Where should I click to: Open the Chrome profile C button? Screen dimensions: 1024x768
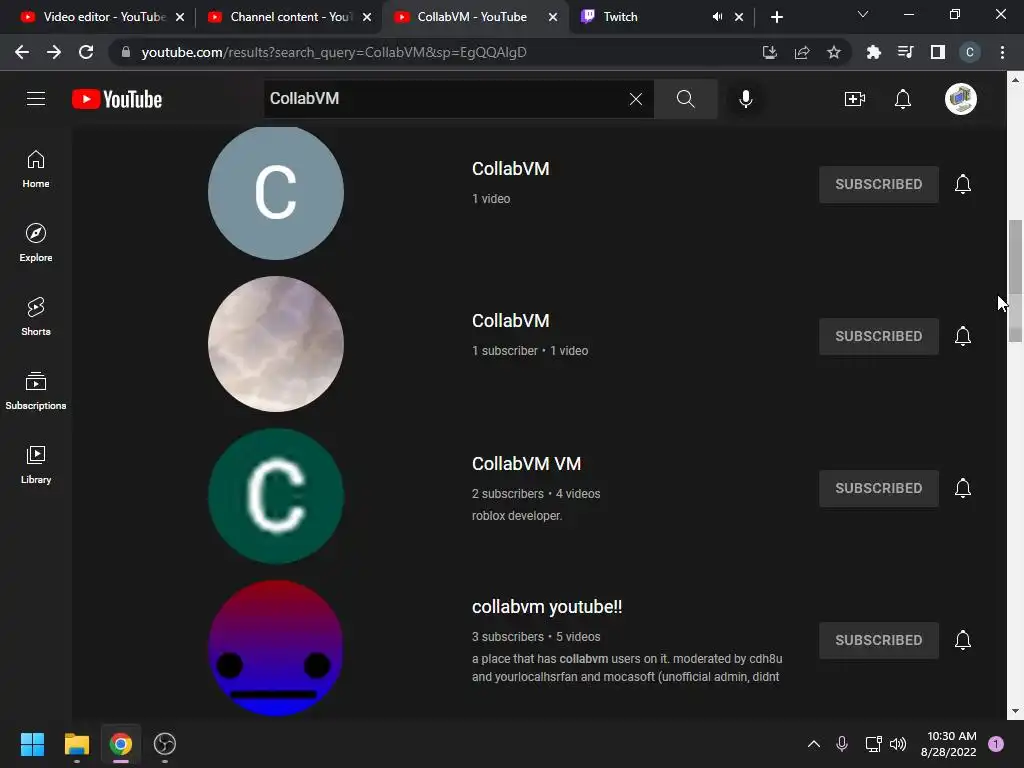click(970, 52)
